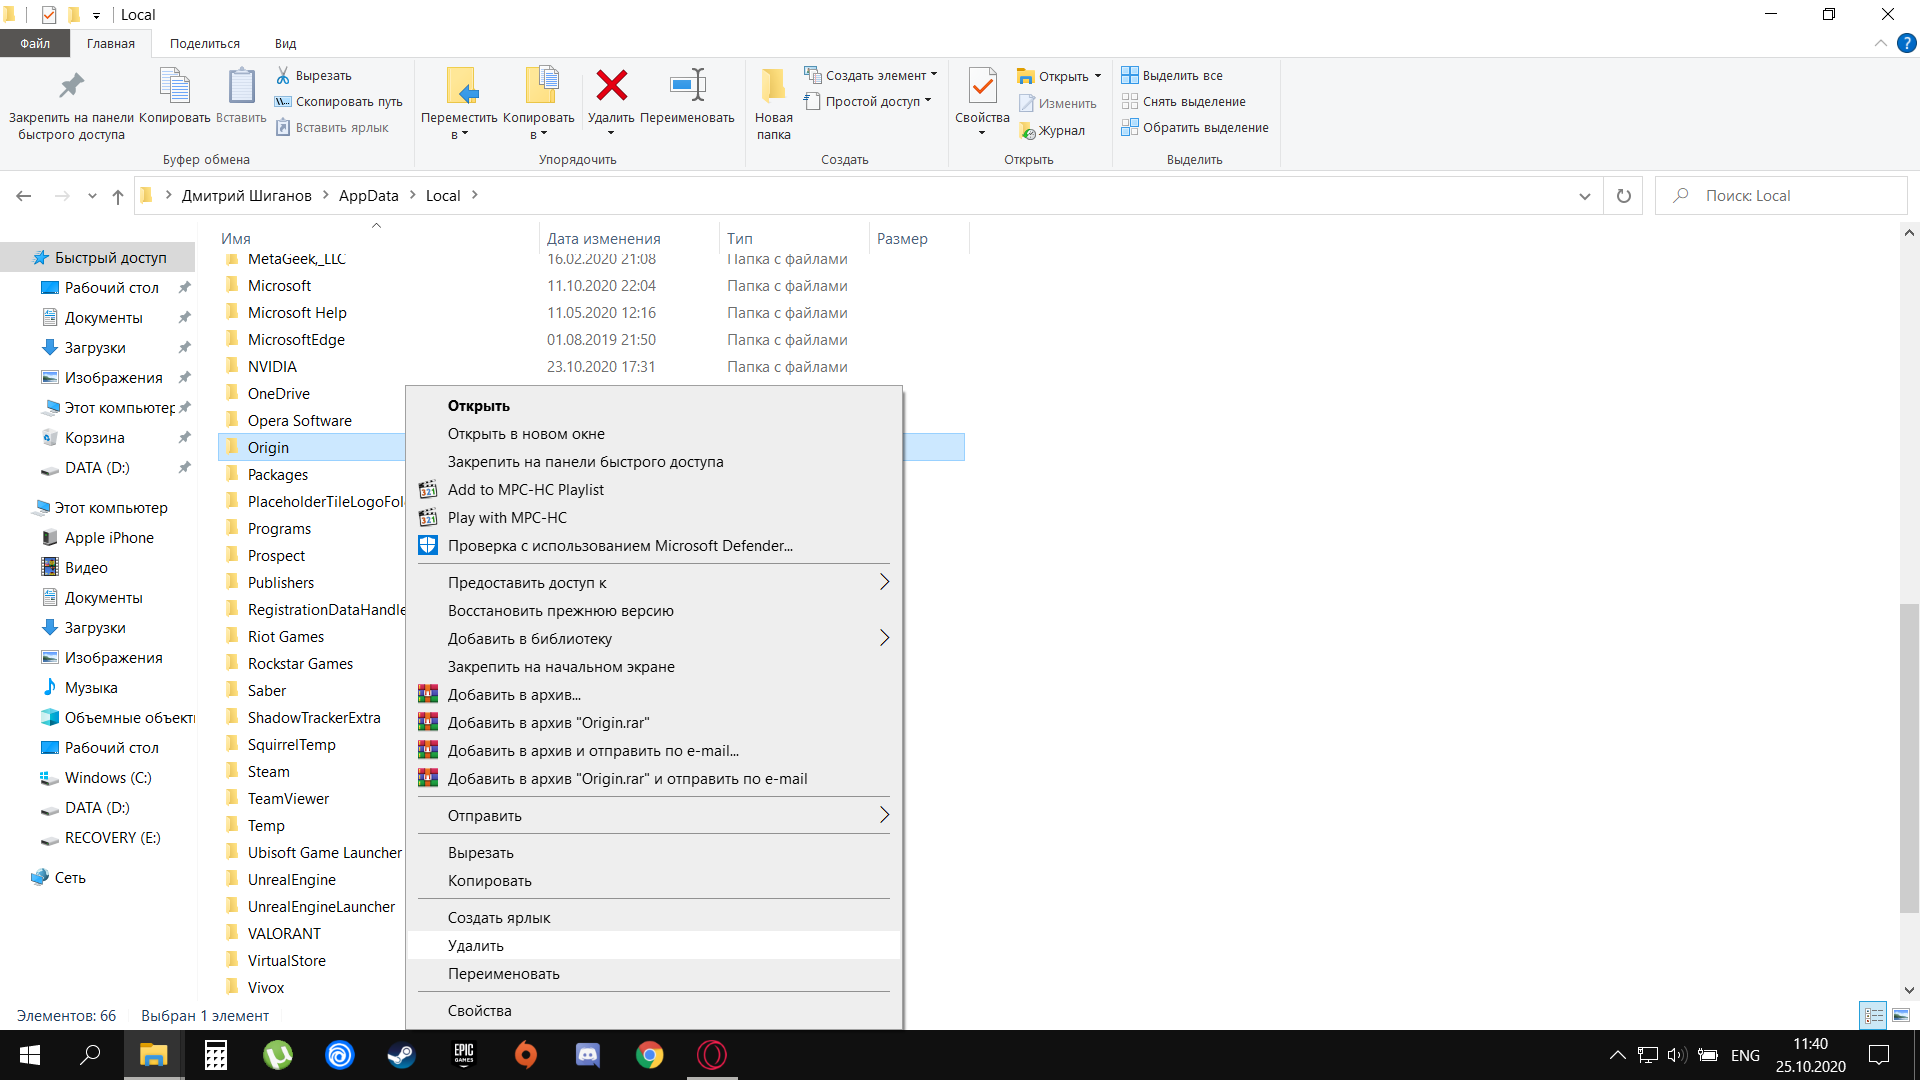Click the red Удалить X icon

(611, 86)
